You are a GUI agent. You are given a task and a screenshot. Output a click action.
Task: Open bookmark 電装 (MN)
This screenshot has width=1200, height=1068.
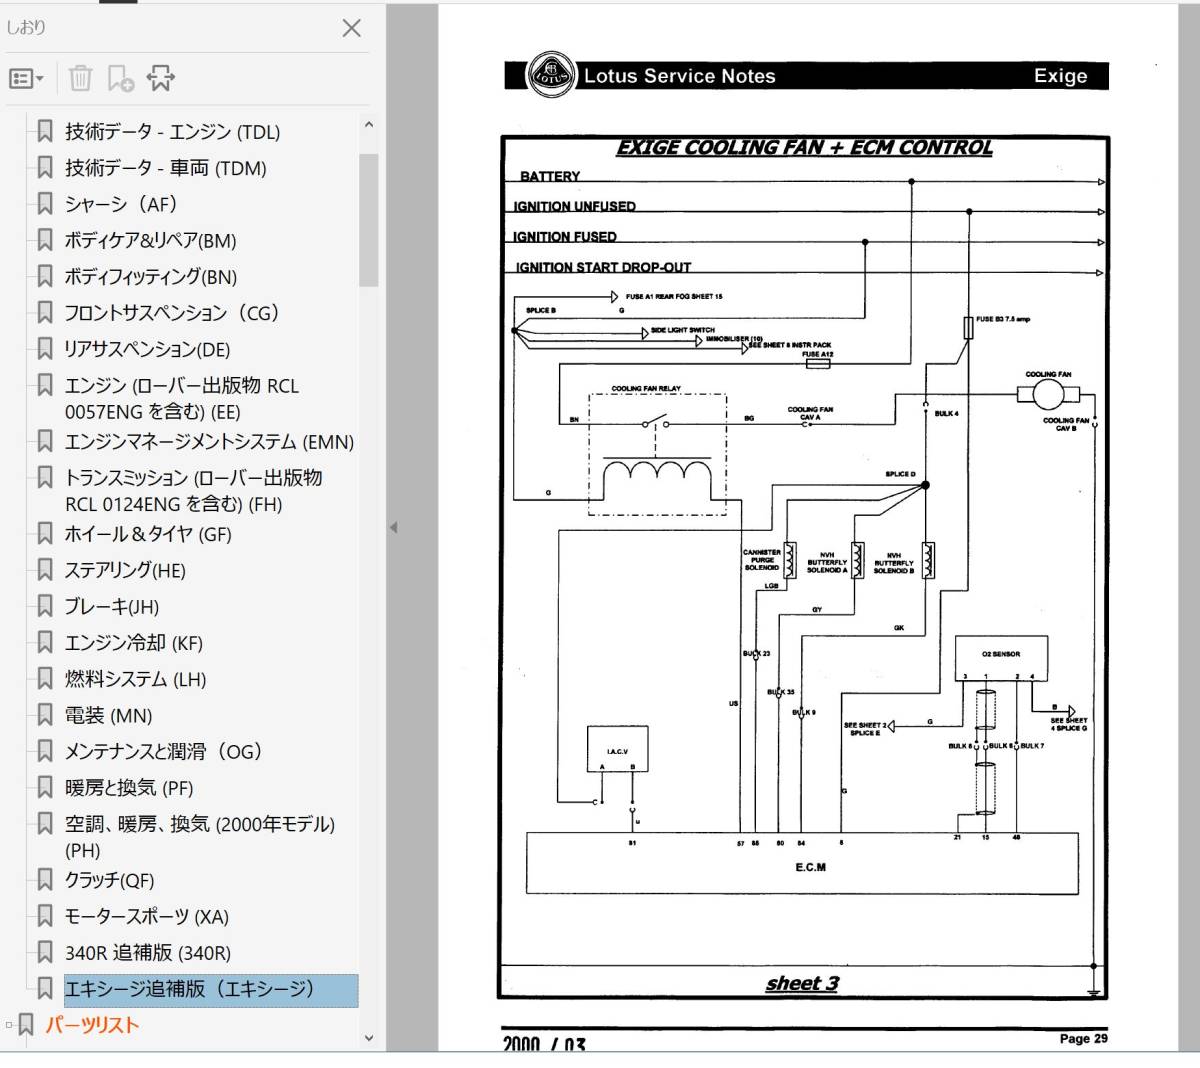(x=109, y=716)
